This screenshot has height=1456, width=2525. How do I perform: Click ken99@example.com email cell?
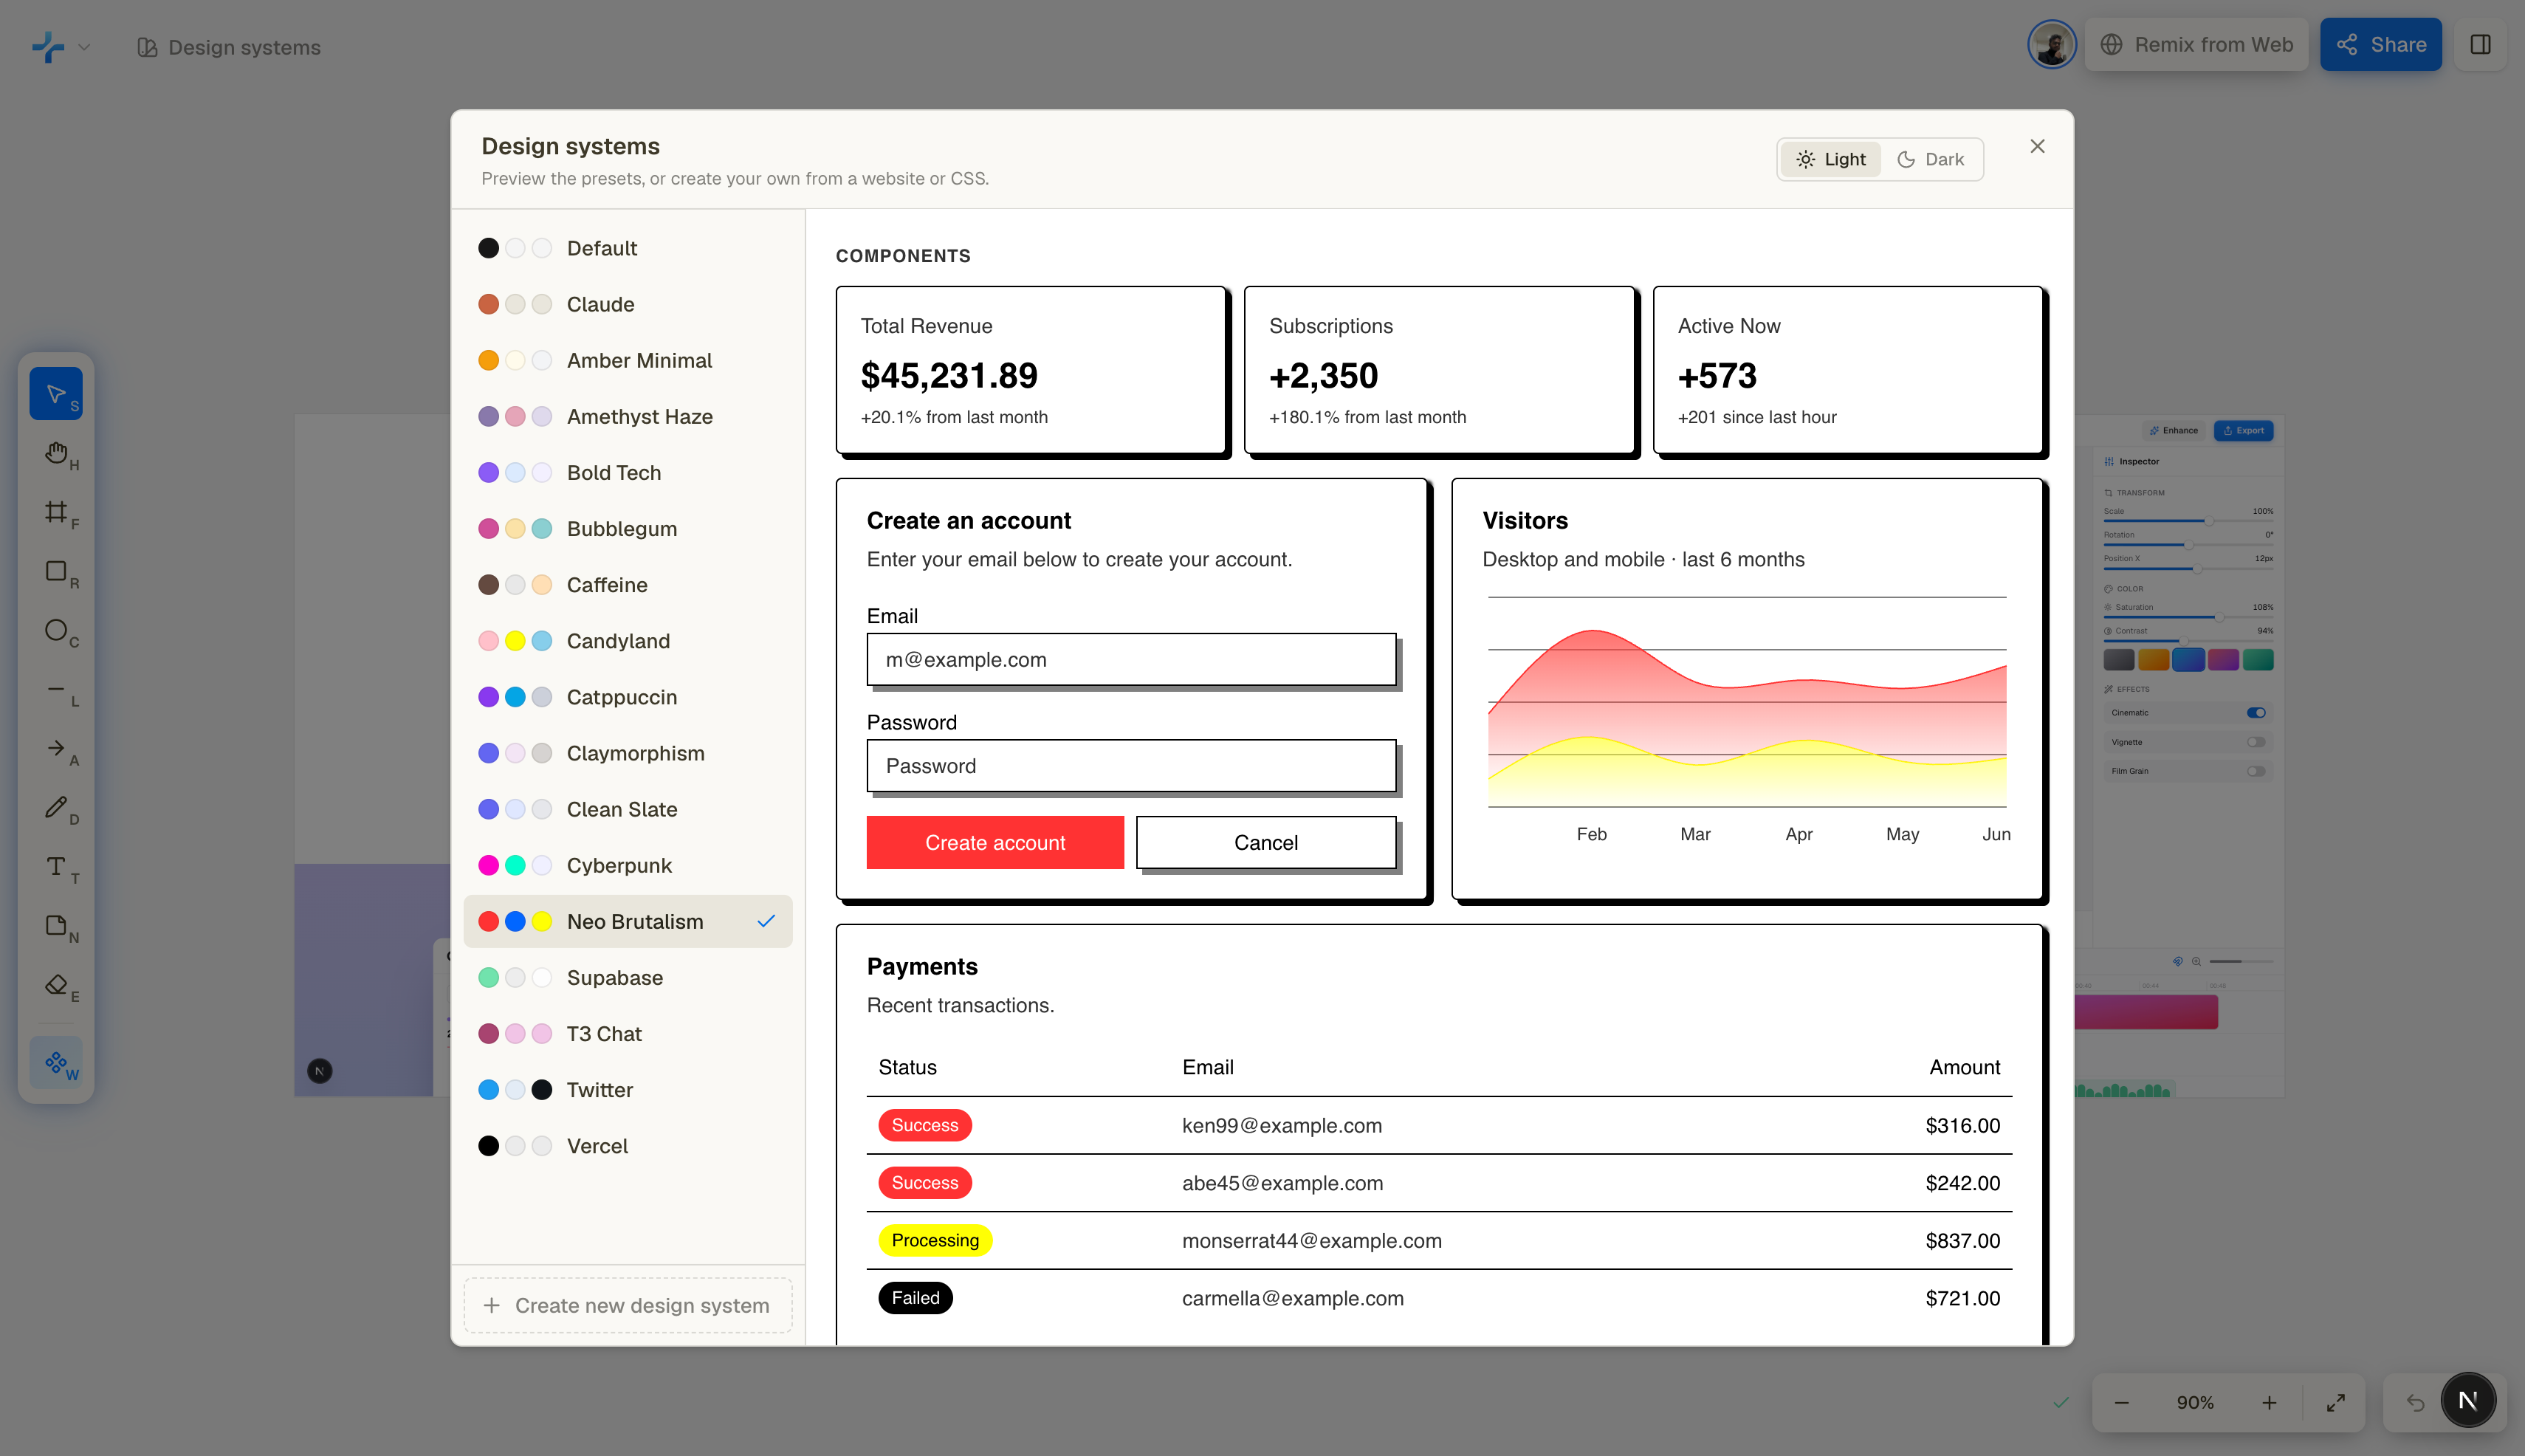coord(1281,1125)
